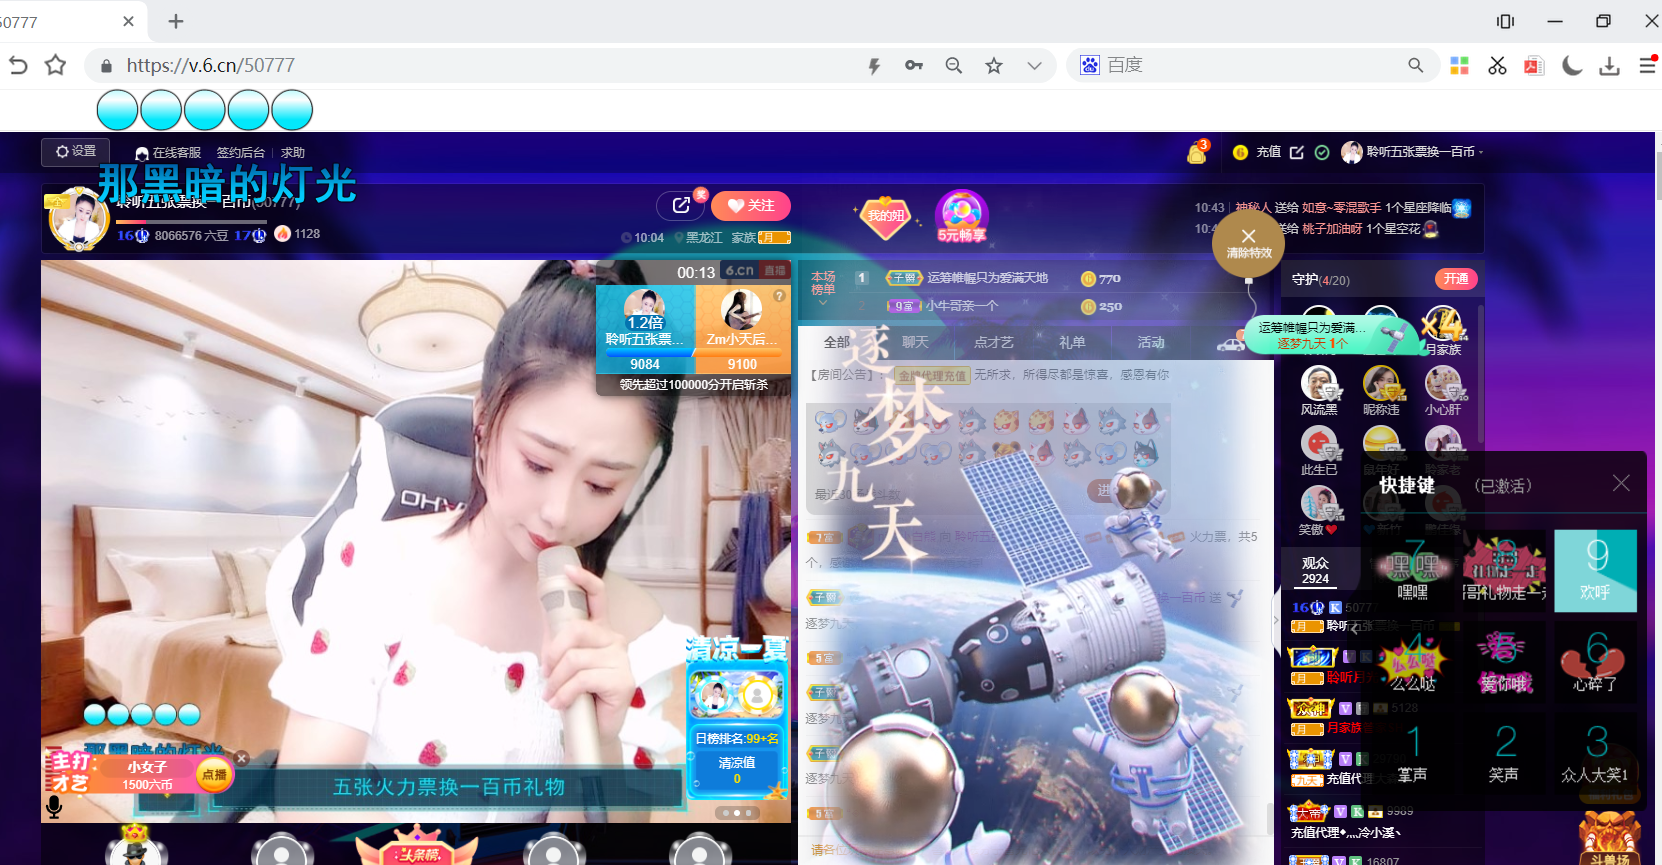Click the zoom magnifier icon in address bar
This screenshot has height=865, width=1662.
point(954,65)
